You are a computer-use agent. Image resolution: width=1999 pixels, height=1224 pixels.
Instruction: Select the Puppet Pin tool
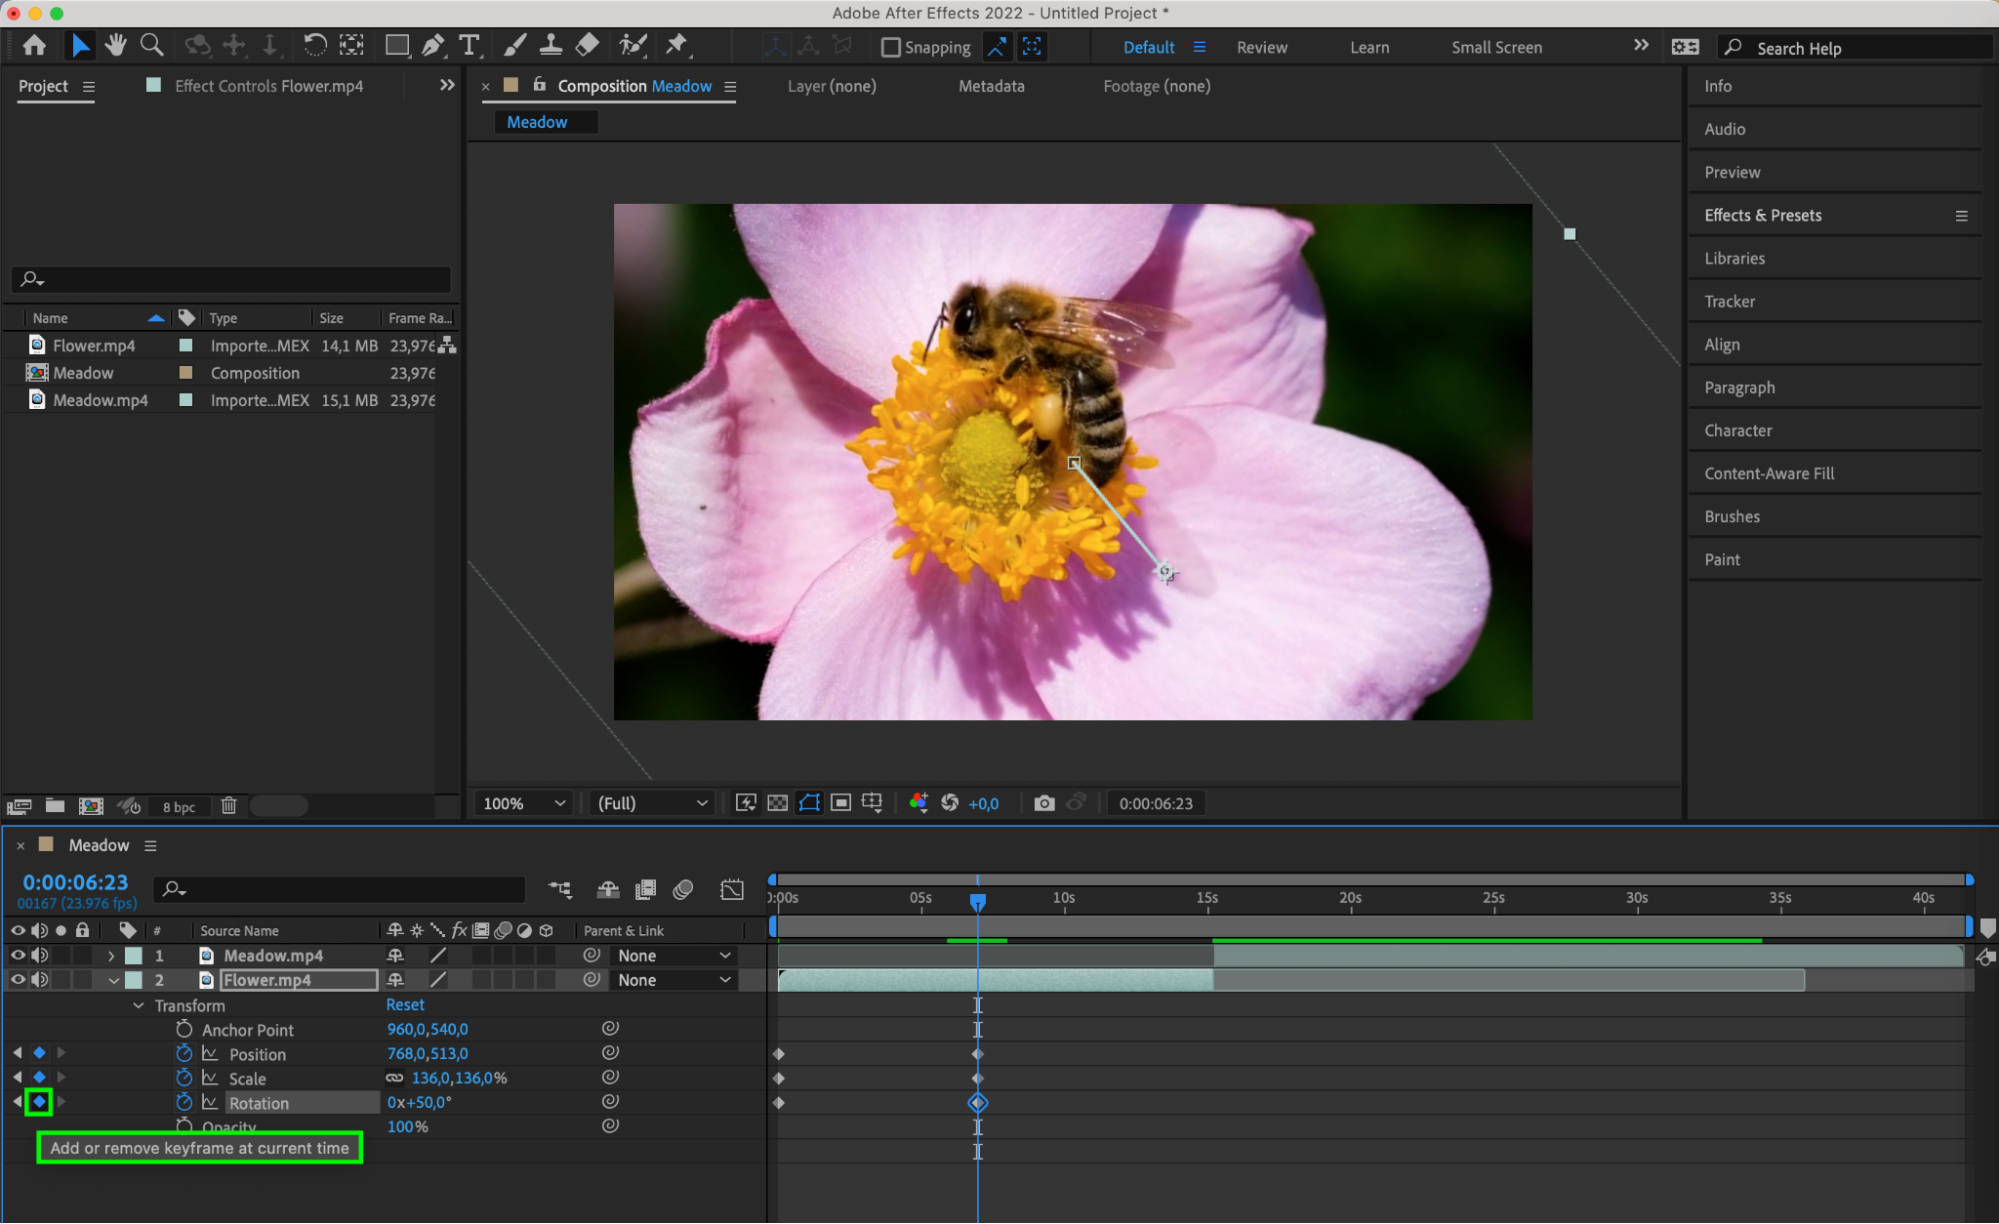tap(677, 45)
